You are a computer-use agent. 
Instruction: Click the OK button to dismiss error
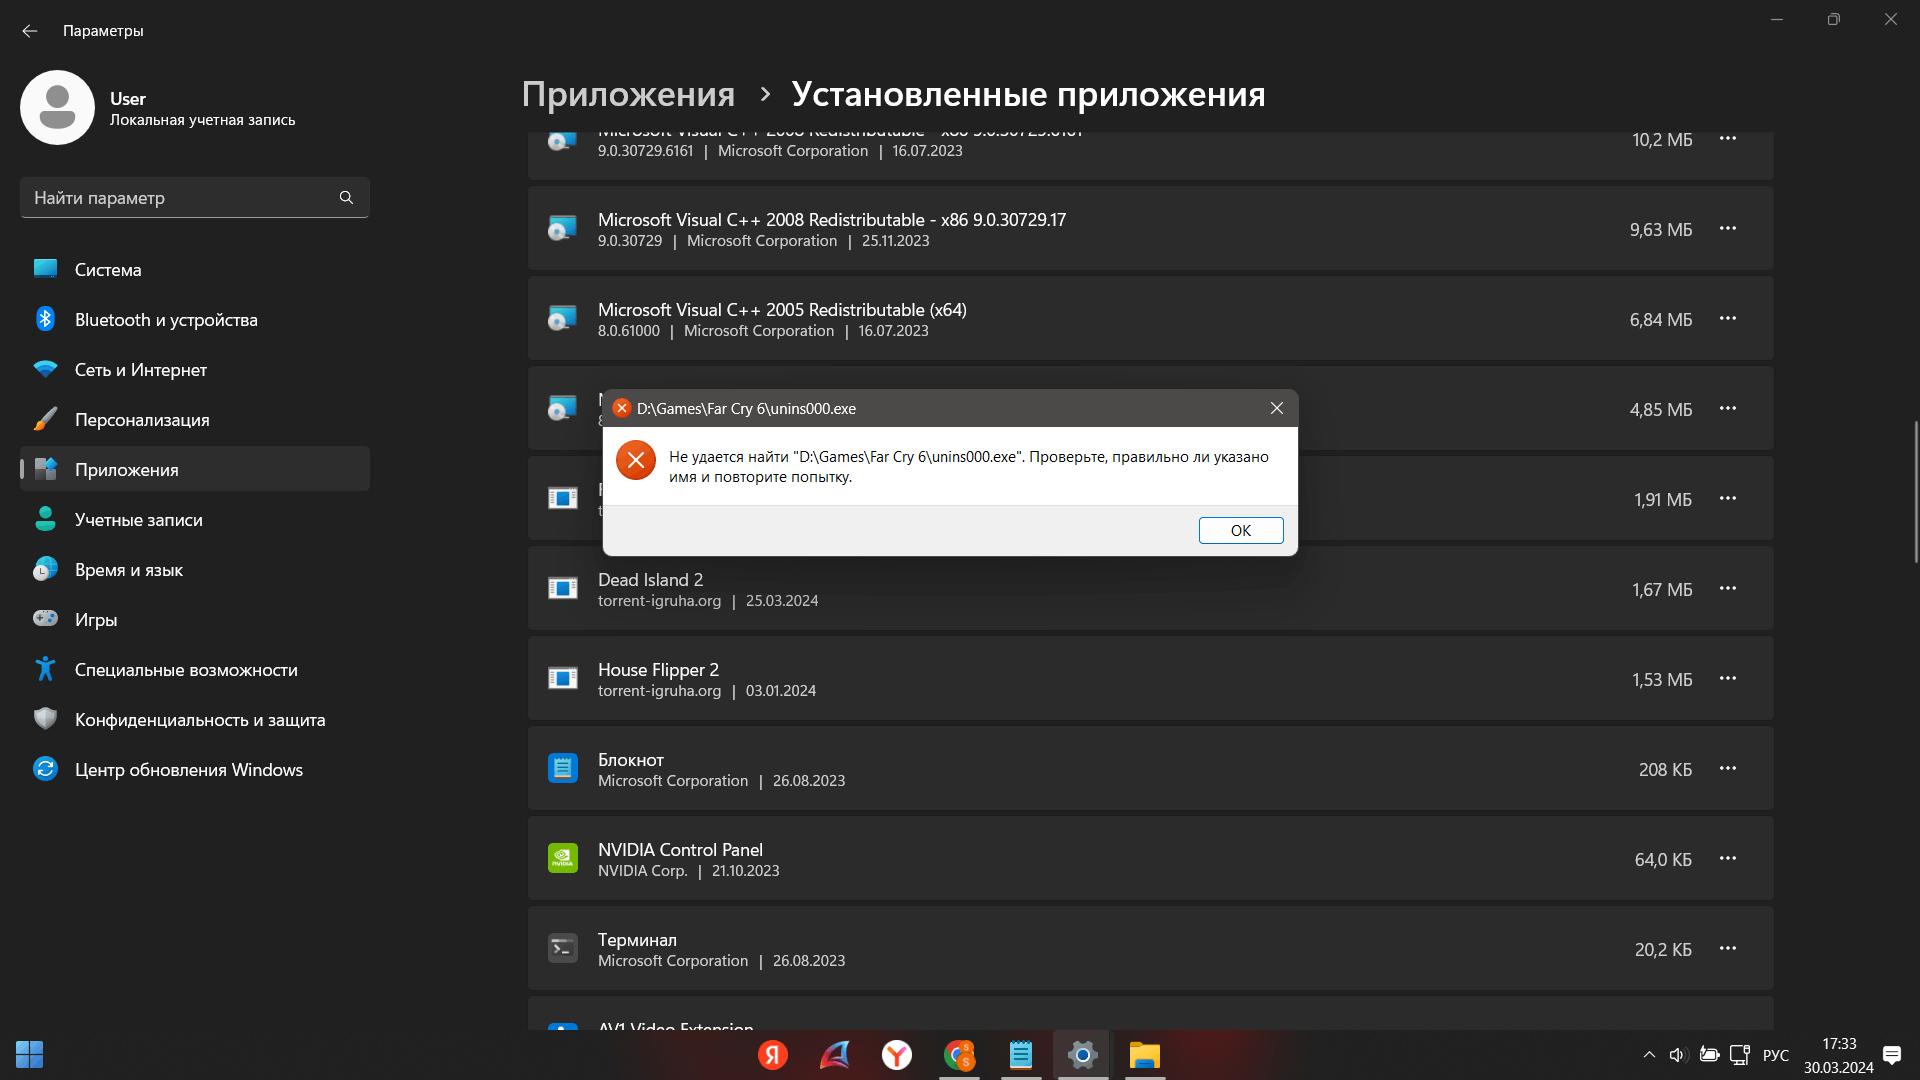(1240, 529)
